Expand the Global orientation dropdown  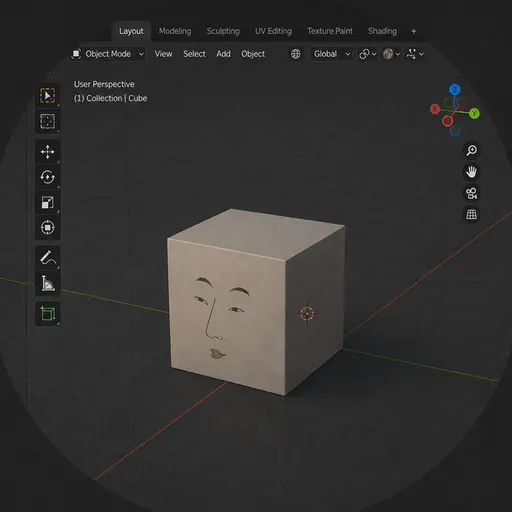331,54
